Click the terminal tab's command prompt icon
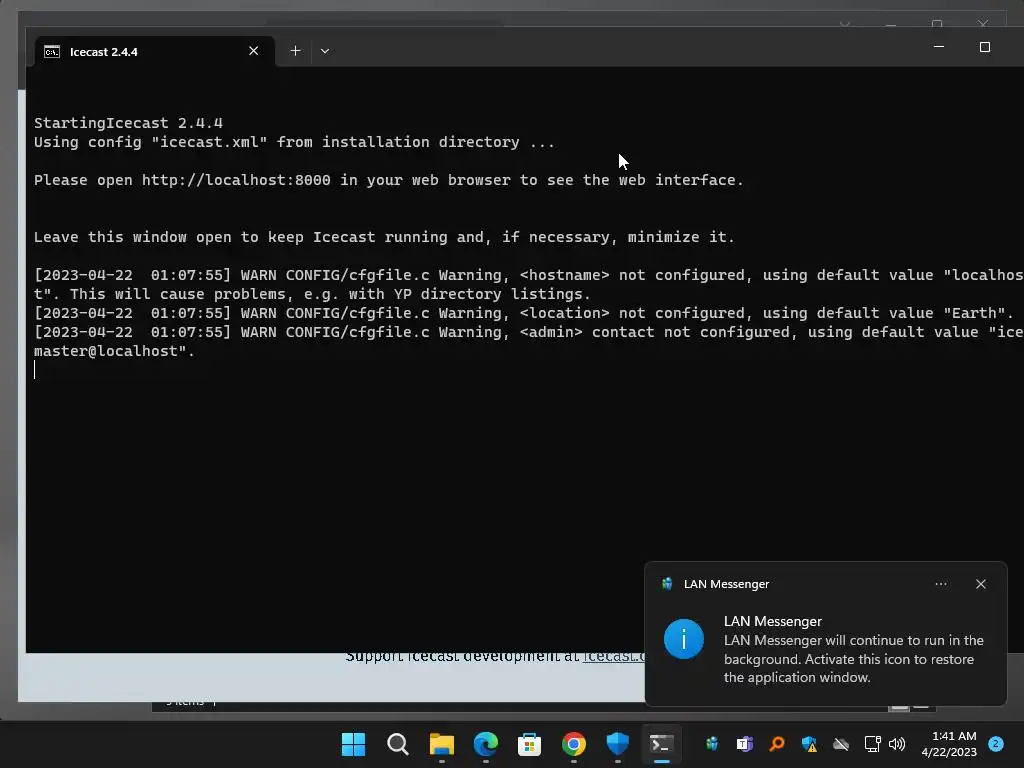 click(52, 52)
